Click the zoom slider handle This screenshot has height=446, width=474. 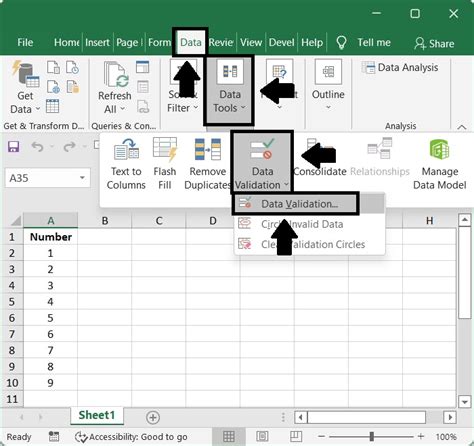coord(372,436)
